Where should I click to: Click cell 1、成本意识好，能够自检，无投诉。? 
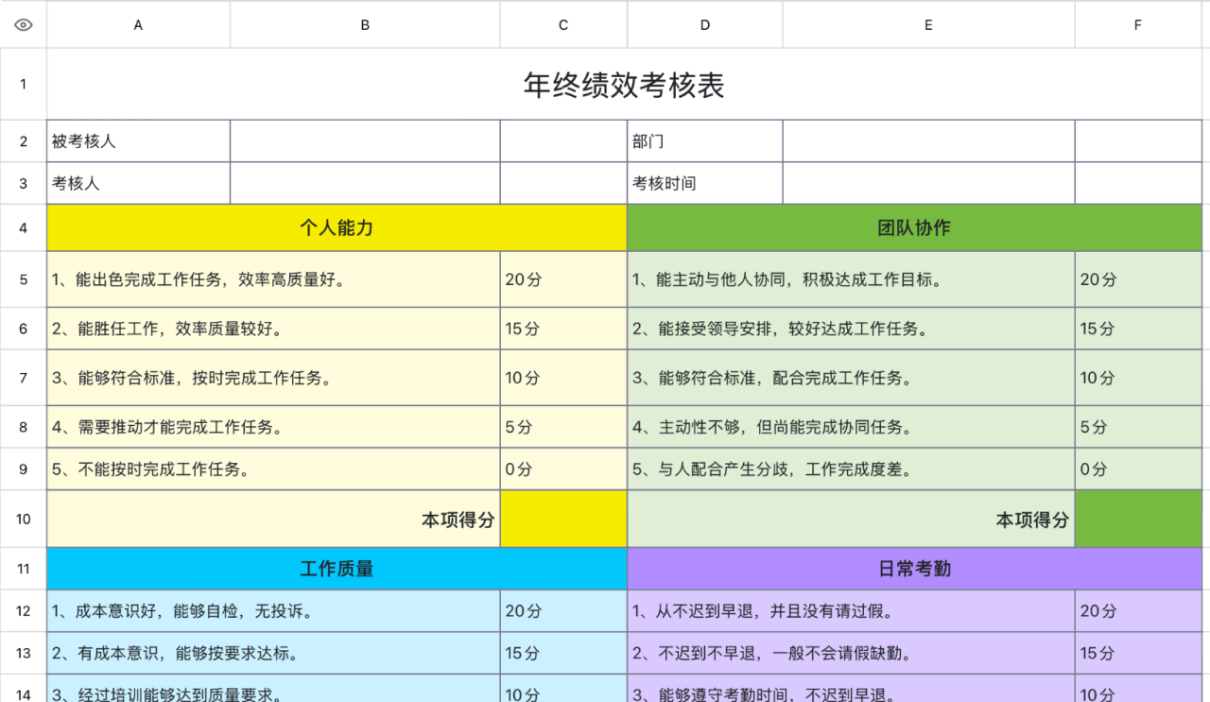click(273, 611)
